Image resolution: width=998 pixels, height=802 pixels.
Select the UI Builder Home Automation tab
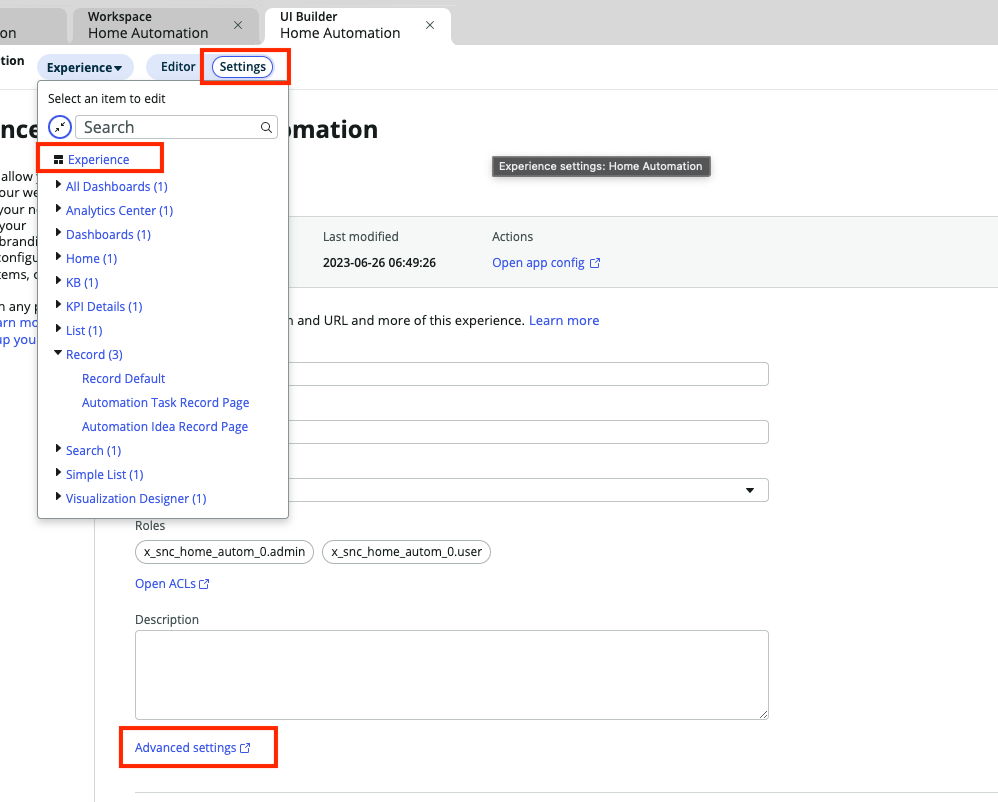(340, 25)
